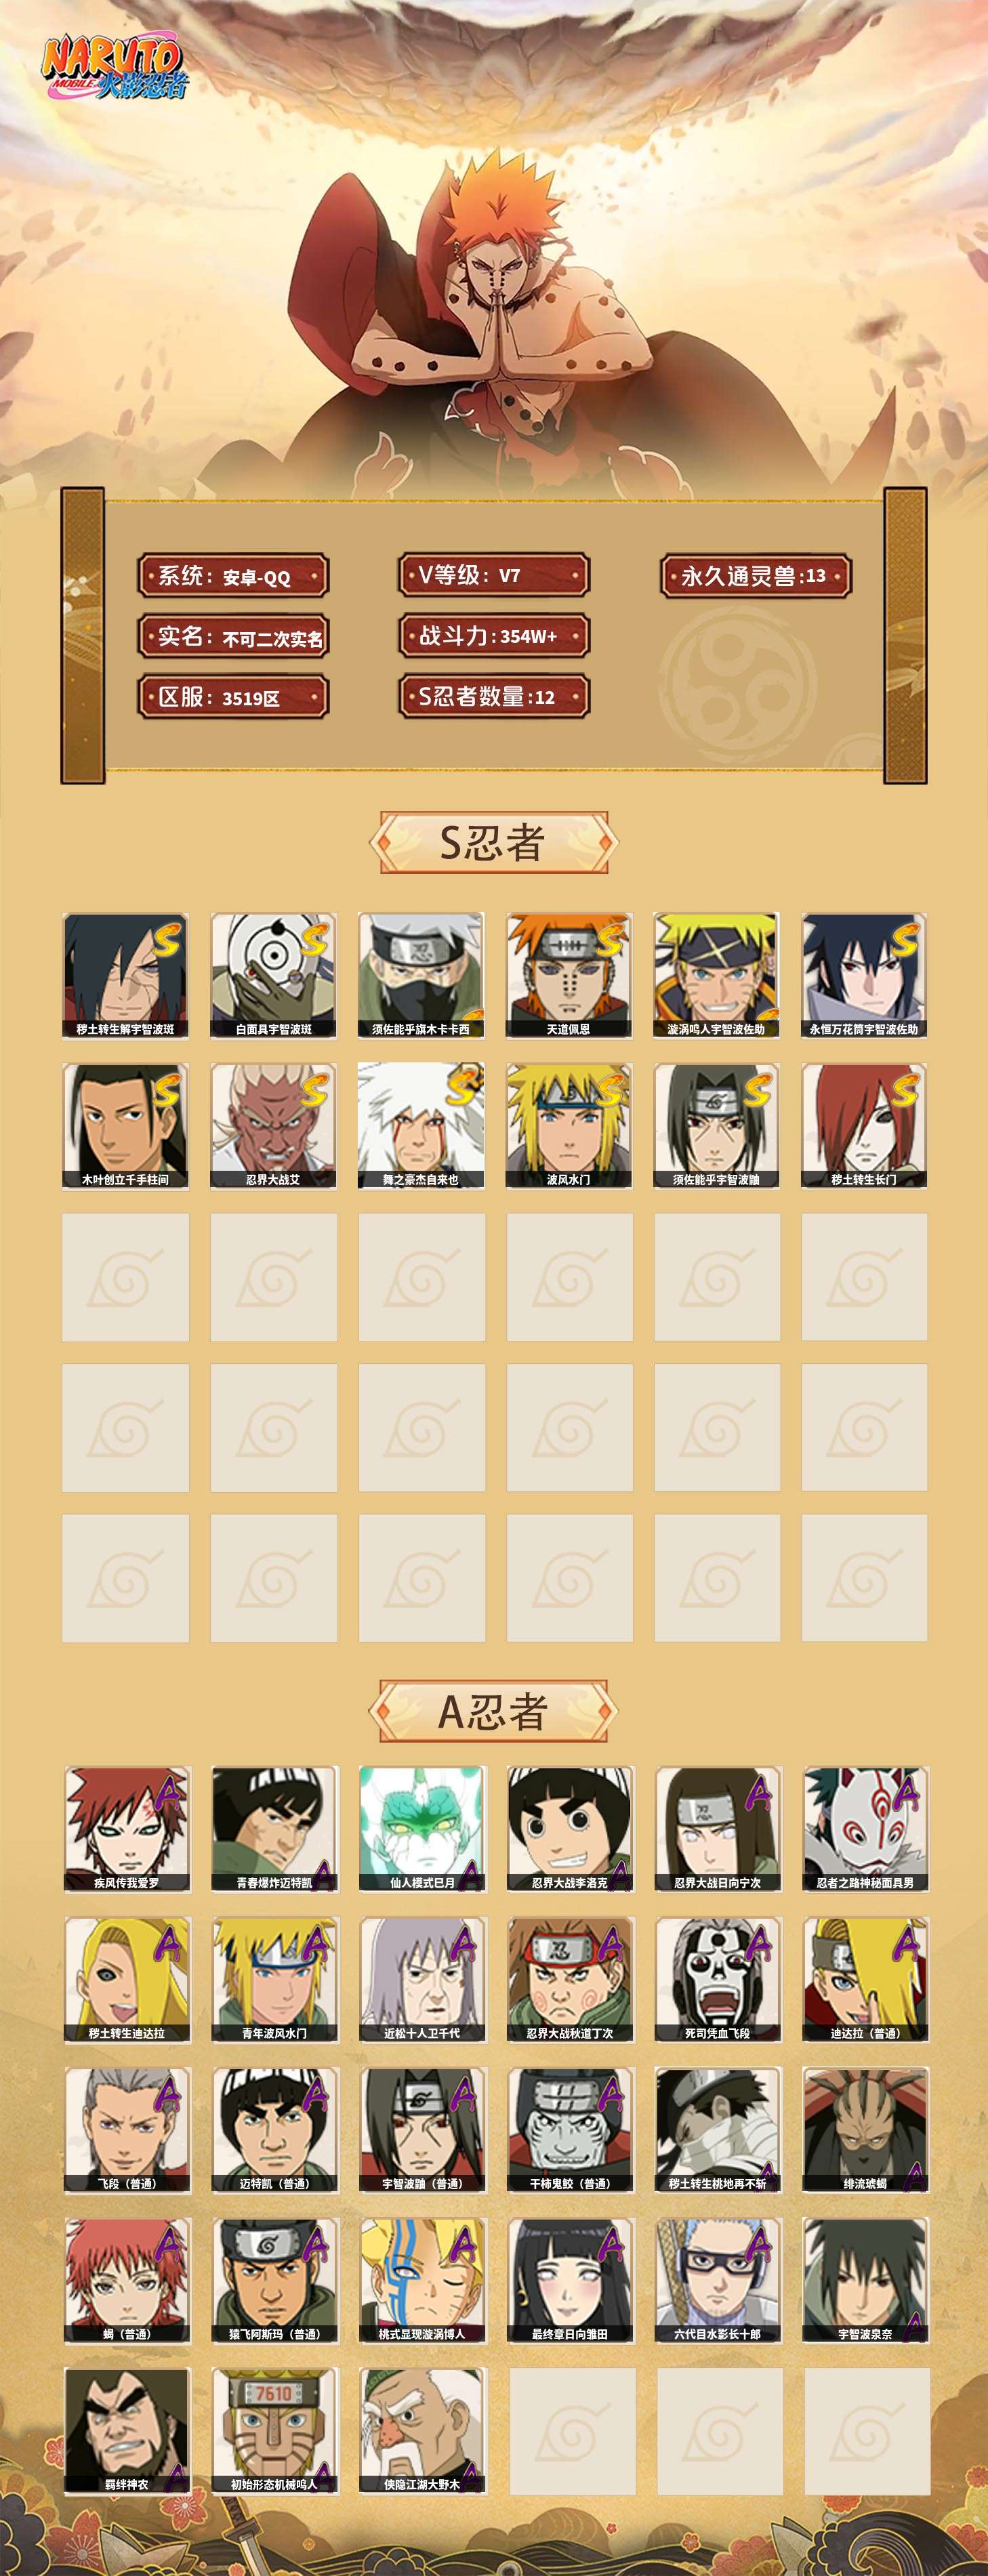Select the 疾风传我爱罗 A ninja
This screenshot has height=2576, width=988.
(x=127, y=1829)
